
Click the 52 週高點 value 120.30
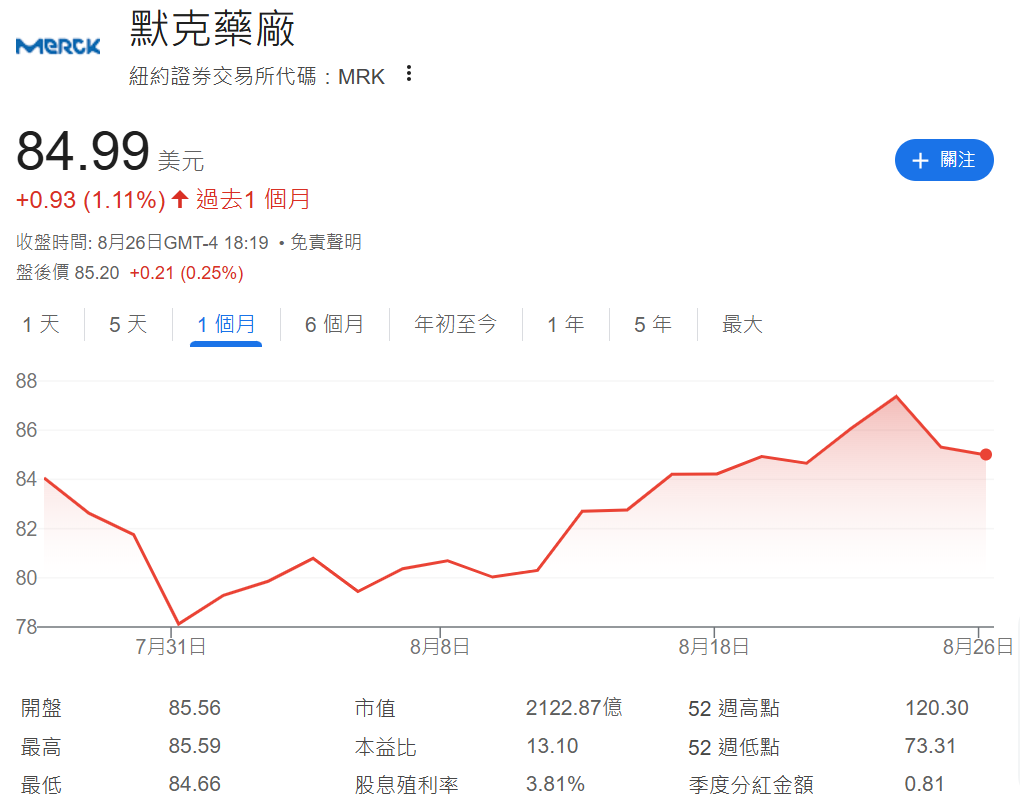pos(937,707)
